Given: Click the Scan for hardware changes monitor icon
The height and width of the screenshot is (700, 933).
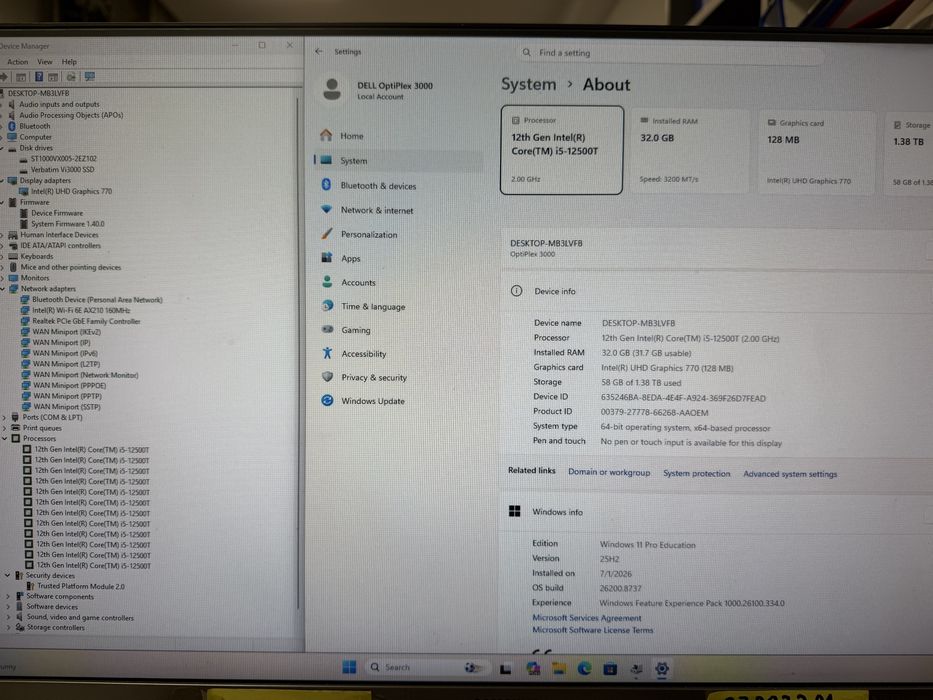Looking at the screenshot, I should click(90, 77).
